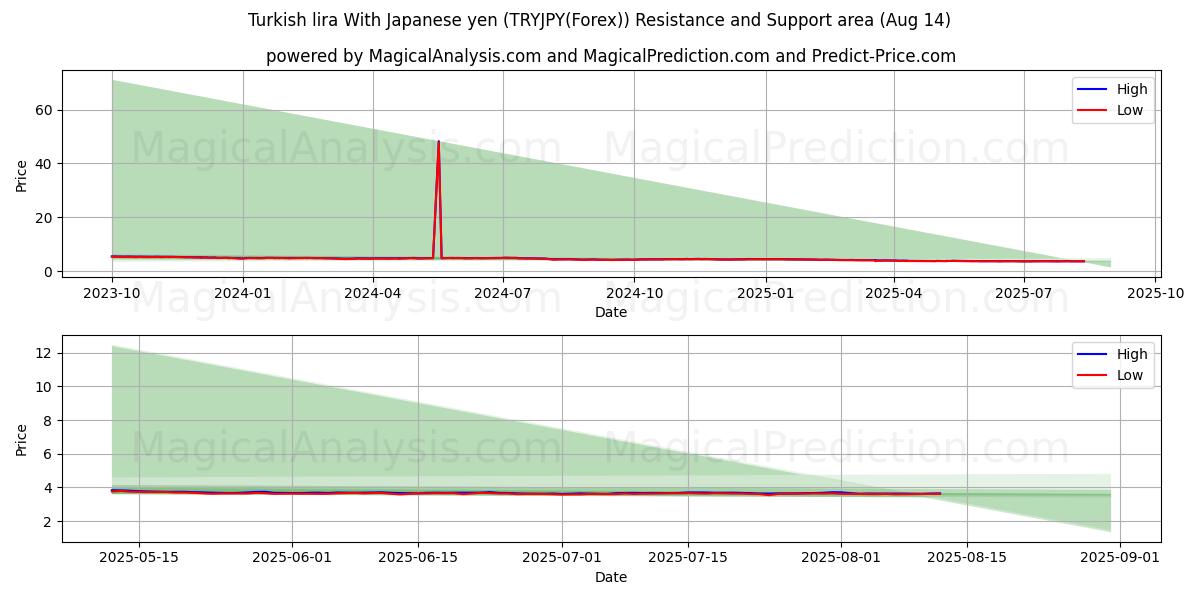1200x600 pixels.
Task: Click the '40' price tick in top chart
Action: 46,164
